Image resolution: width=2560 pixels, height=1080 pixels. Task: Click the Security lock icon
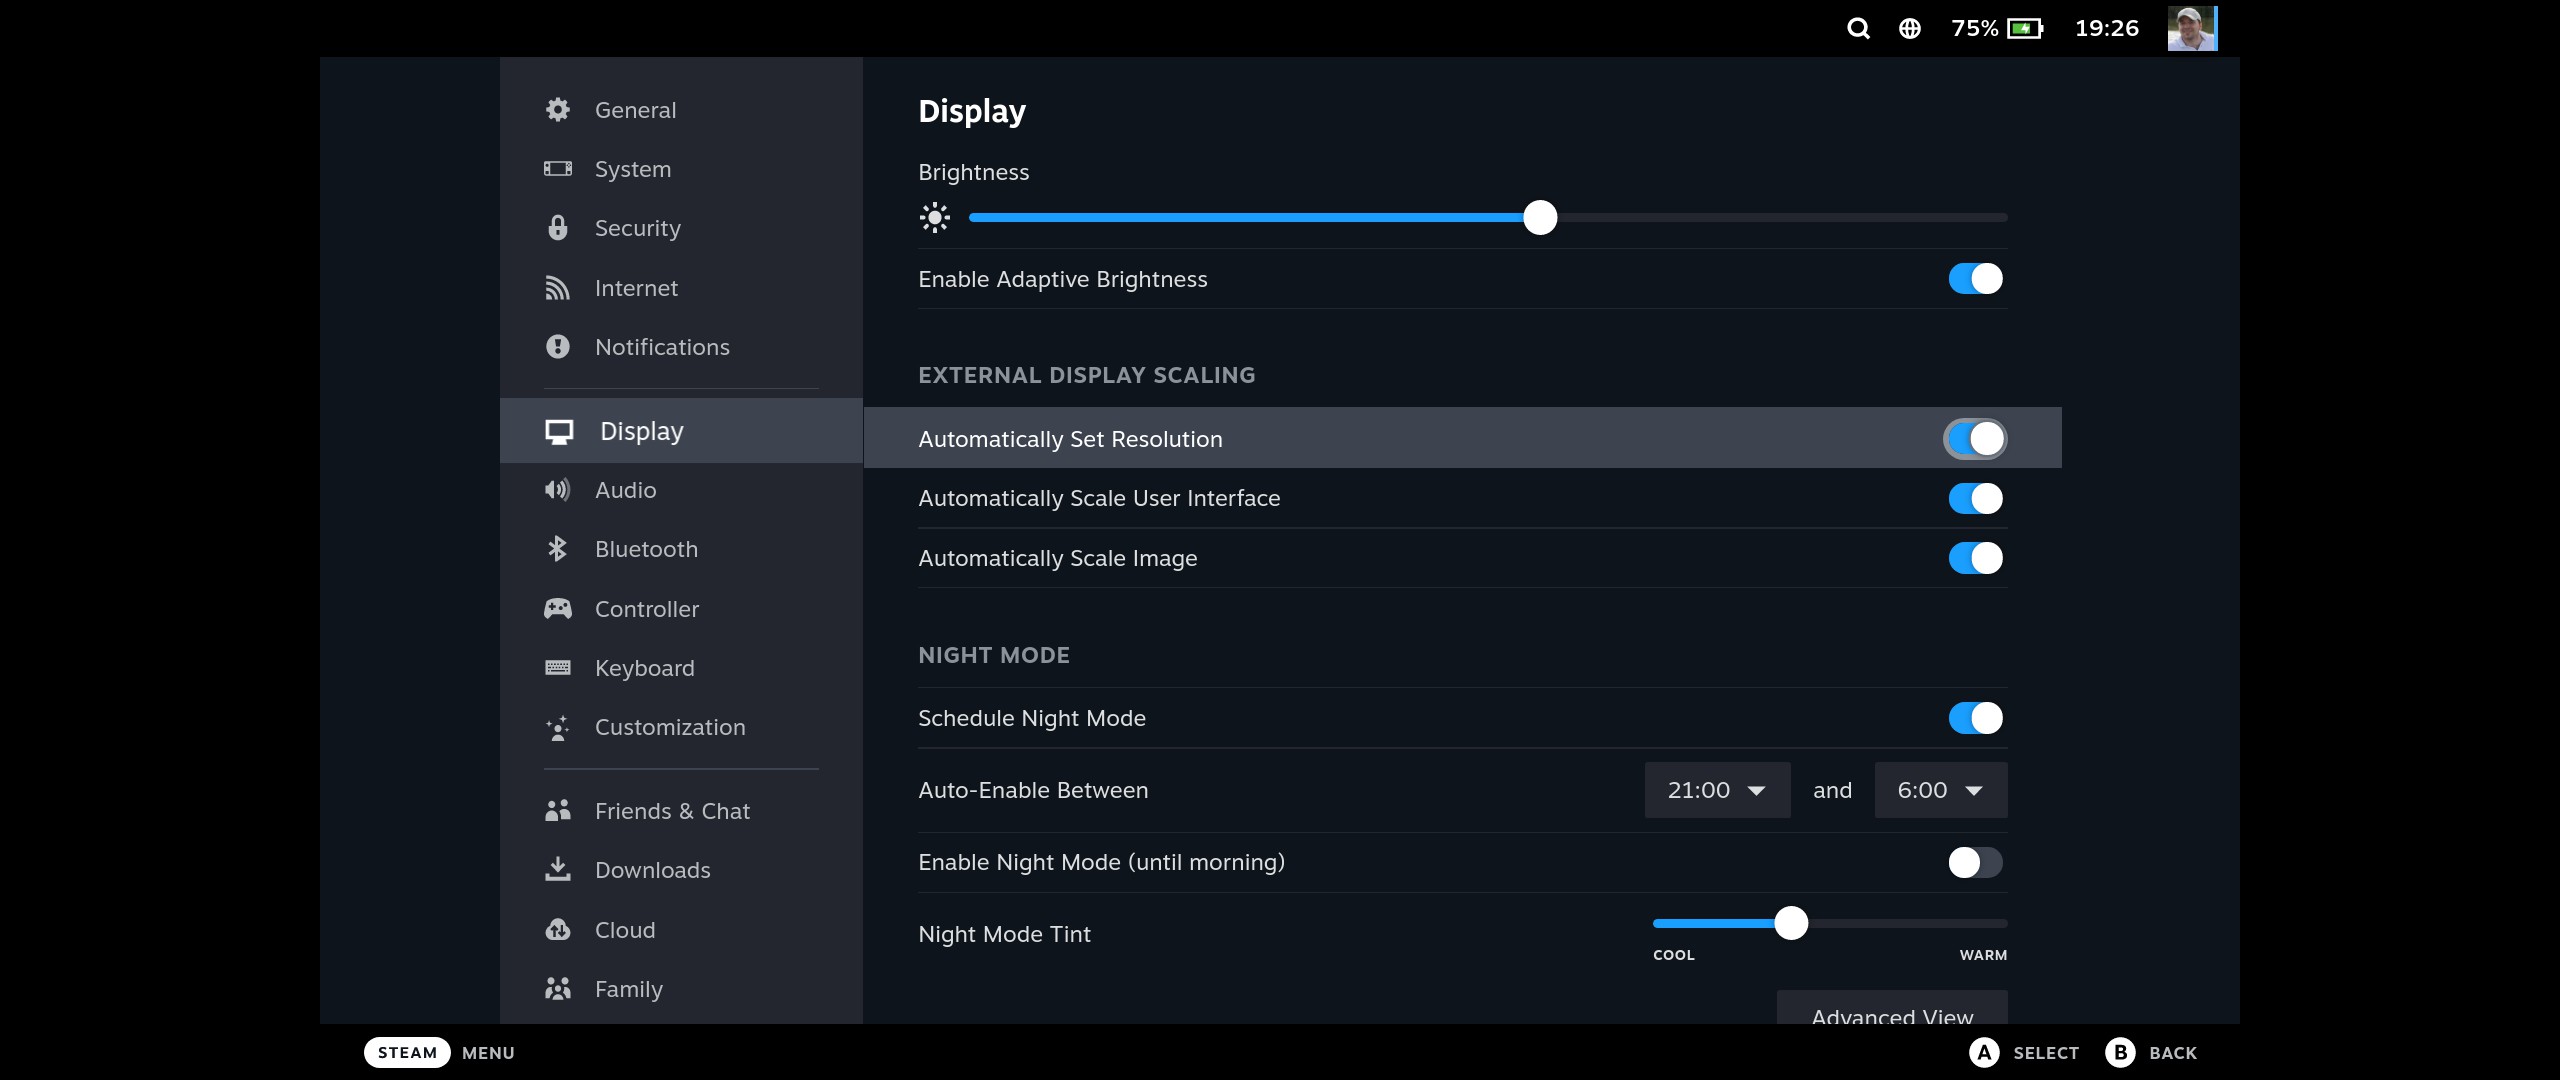point(557,228)
